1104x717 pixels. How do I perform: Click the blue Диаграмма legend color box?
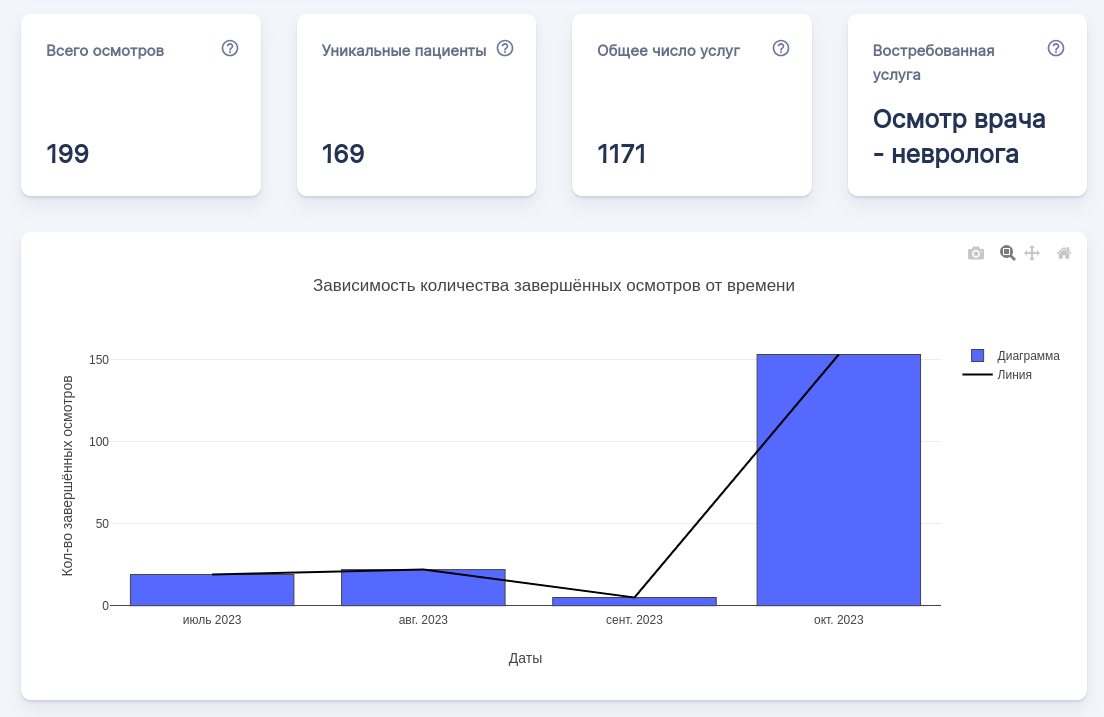click(x=978, y=356)
